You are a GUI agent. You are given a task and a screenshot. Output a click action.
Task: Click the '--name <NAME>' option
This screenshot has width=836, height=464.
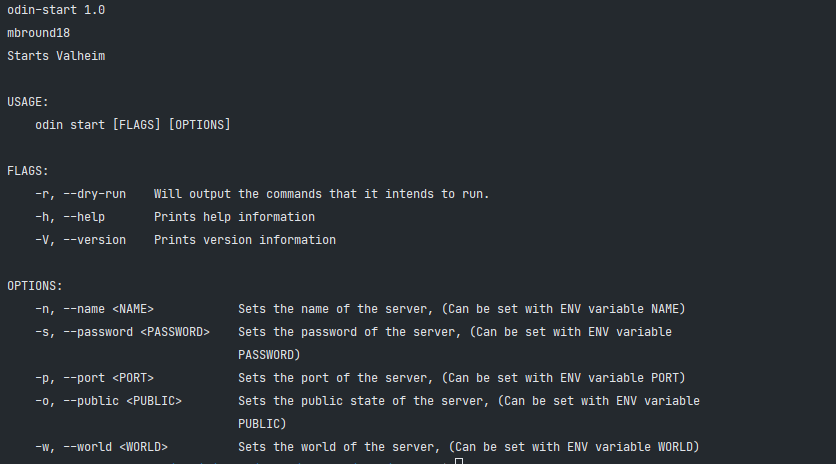tap(108, 309)
